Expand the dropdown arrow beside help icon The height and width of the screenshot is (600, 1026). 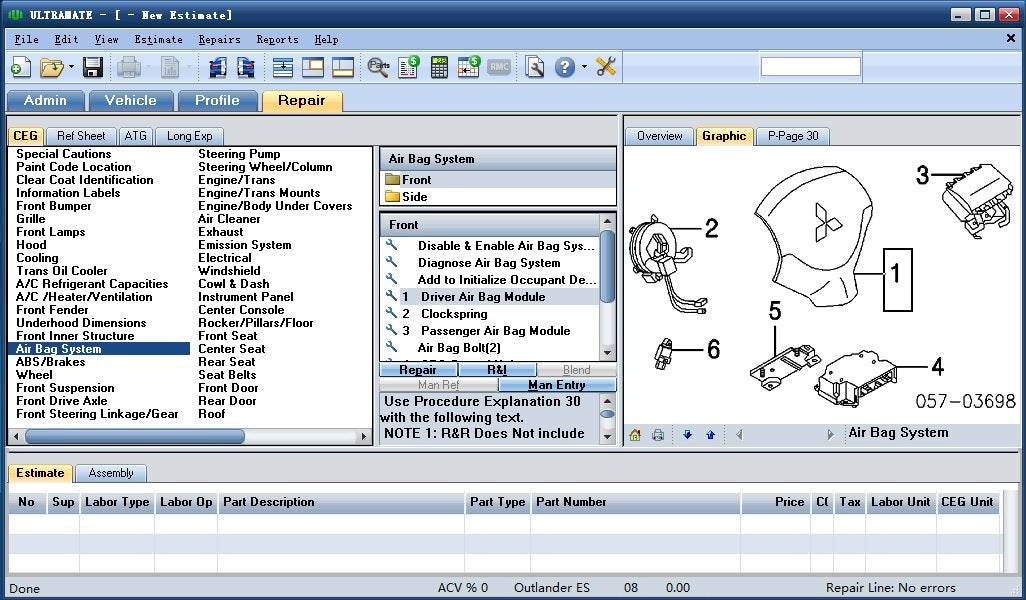[584, 67]
